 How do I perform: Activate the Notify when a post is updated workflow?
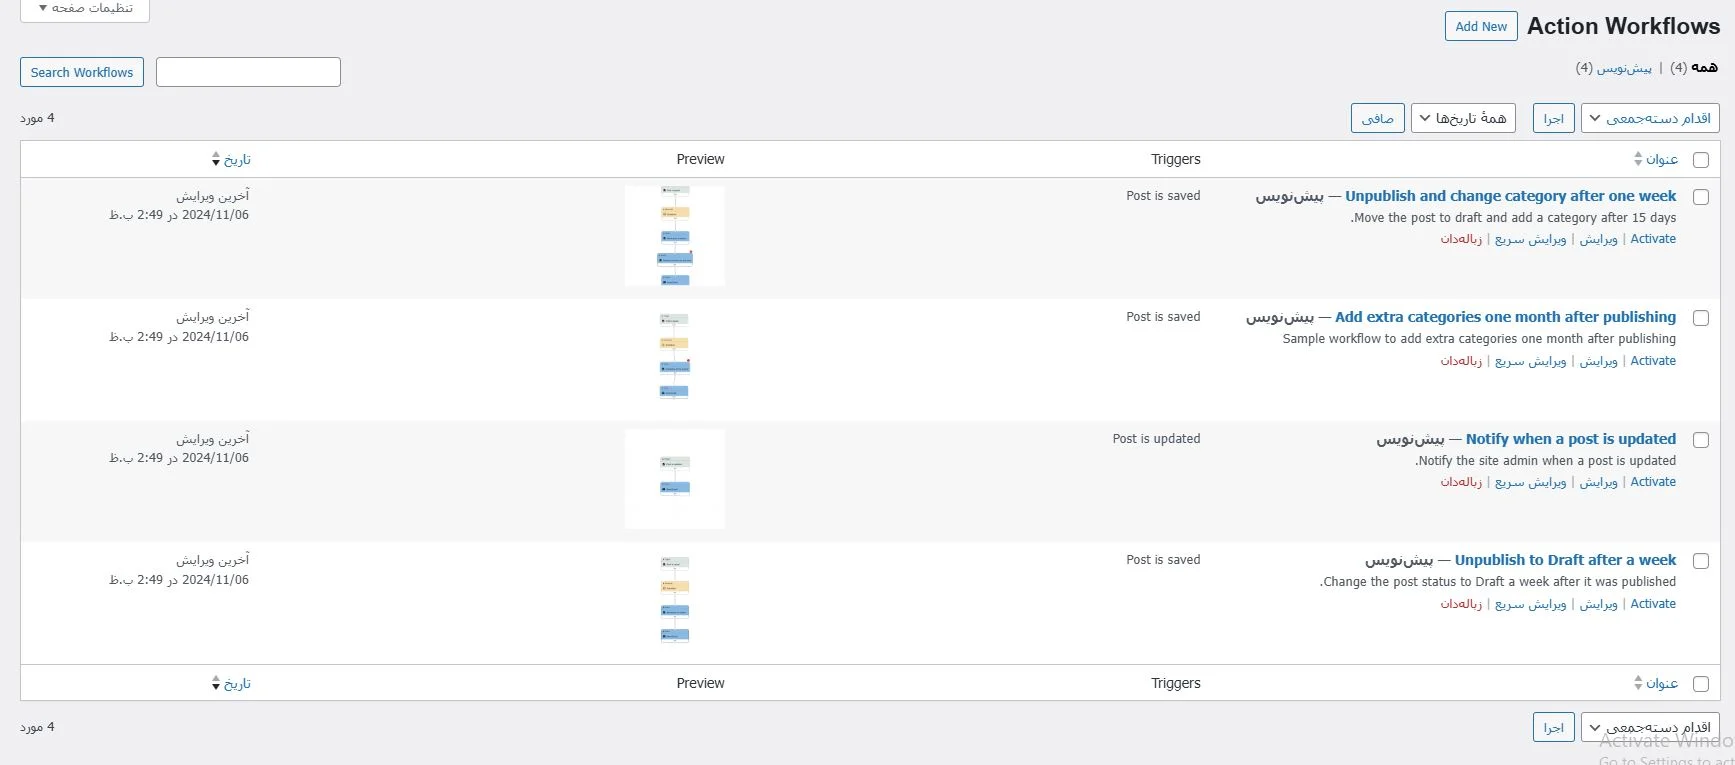[x=1653, y=482]
